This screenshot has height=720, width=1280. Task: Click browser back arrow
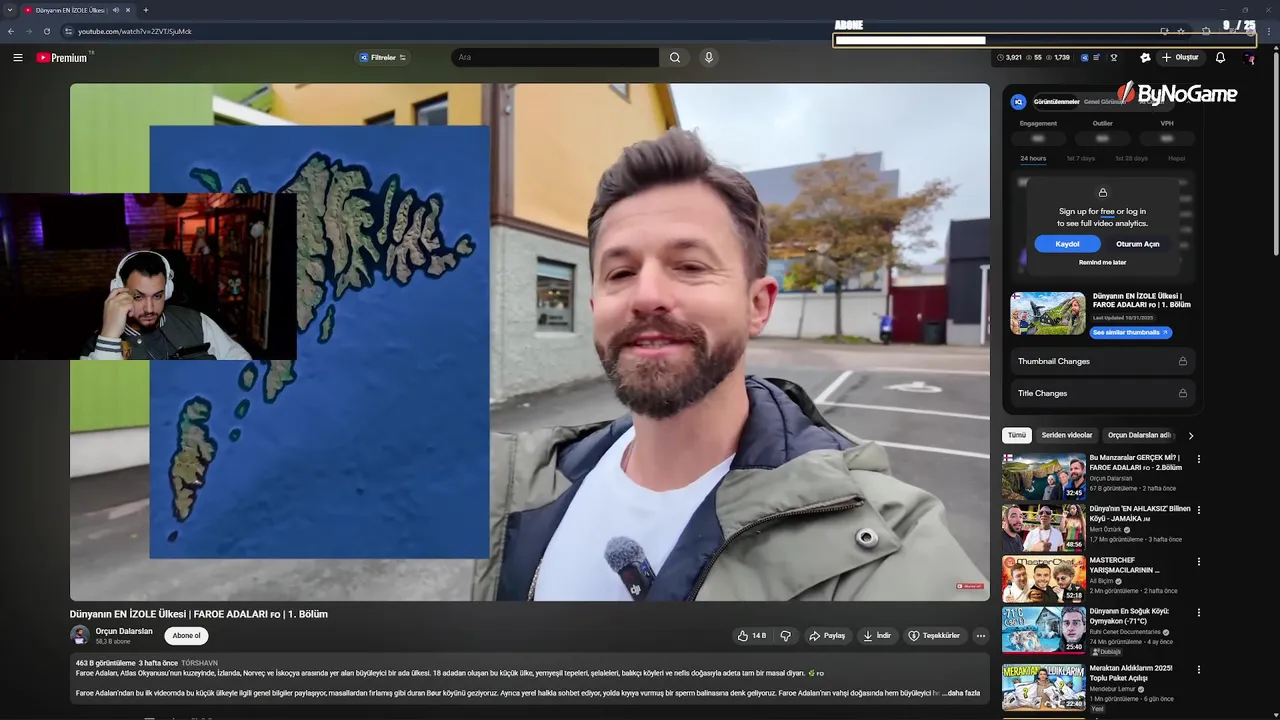pyautogui.click(x=10, y=31)
